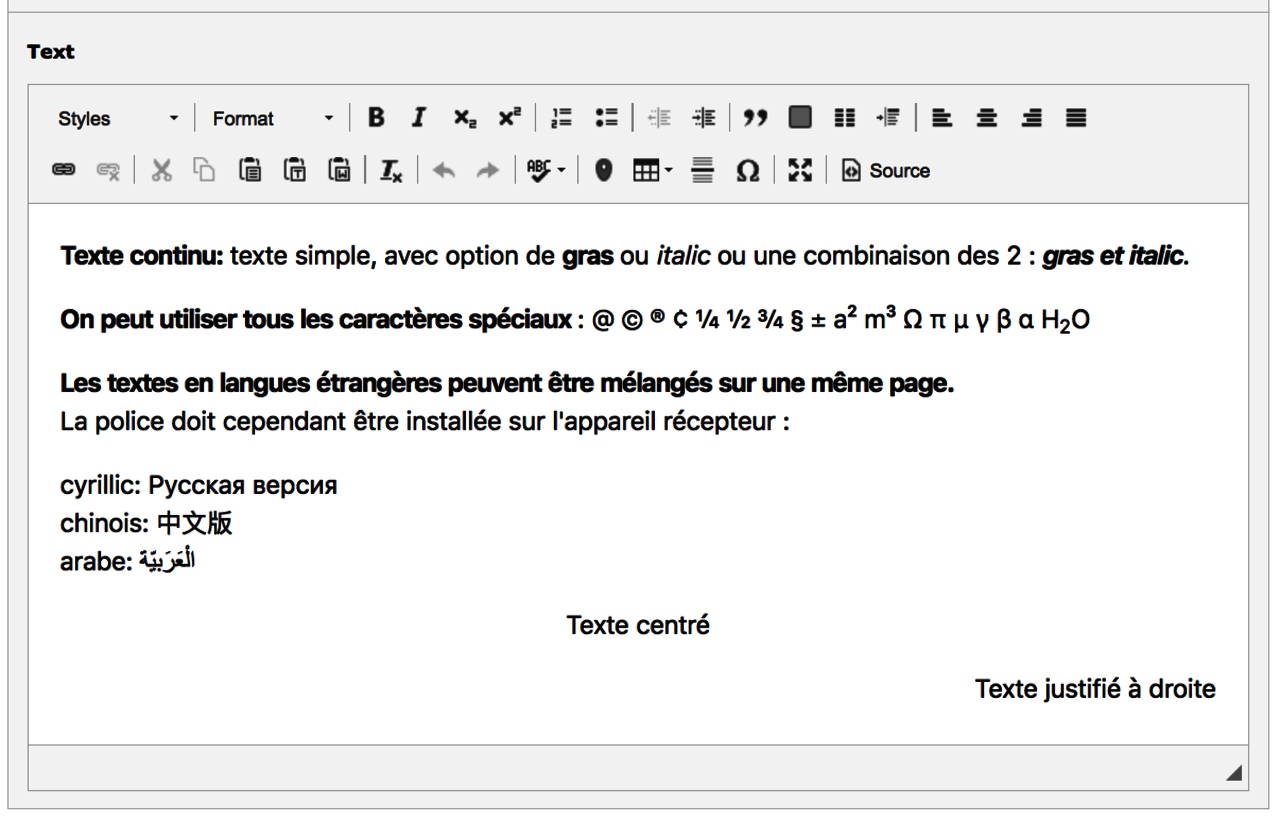
Task: Click the Block Quote icon
Action: click(x=756, y=119)
